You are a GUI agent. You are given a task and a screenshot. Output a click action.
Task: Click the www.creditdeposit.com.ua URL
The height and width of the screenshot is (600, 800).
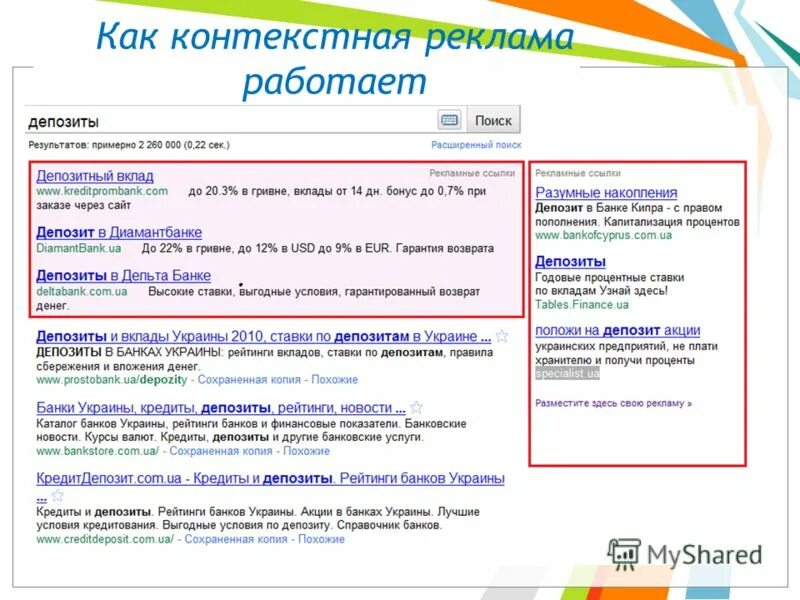105,539
